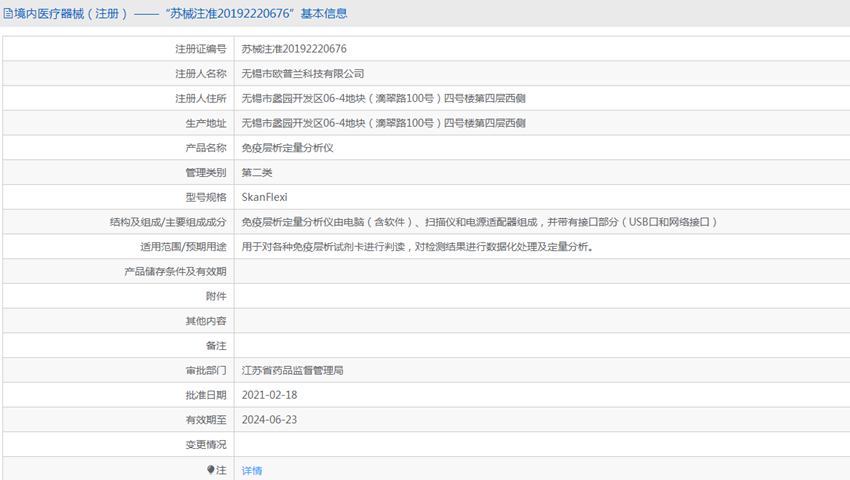850x480 pixels.
Task: Click the 注册人名称 label
Action: click(x=201, y=74)
